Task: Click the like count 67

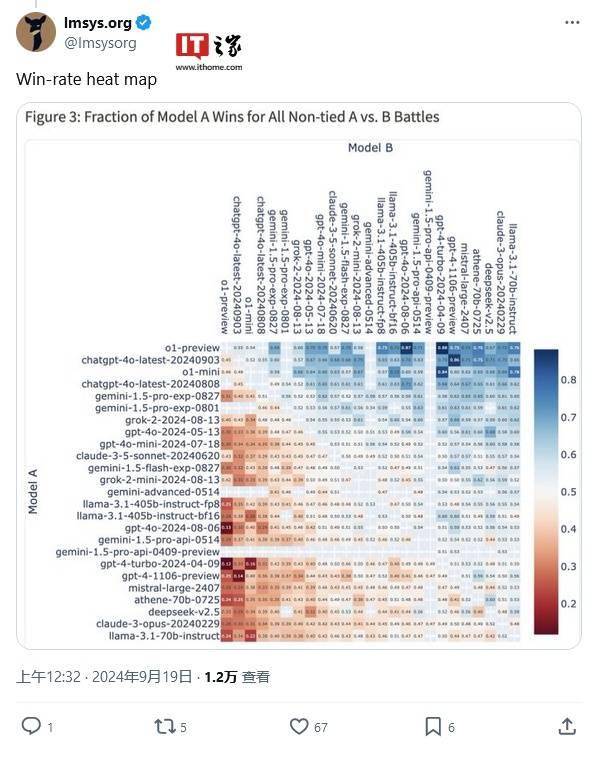Action: [321, 727]
